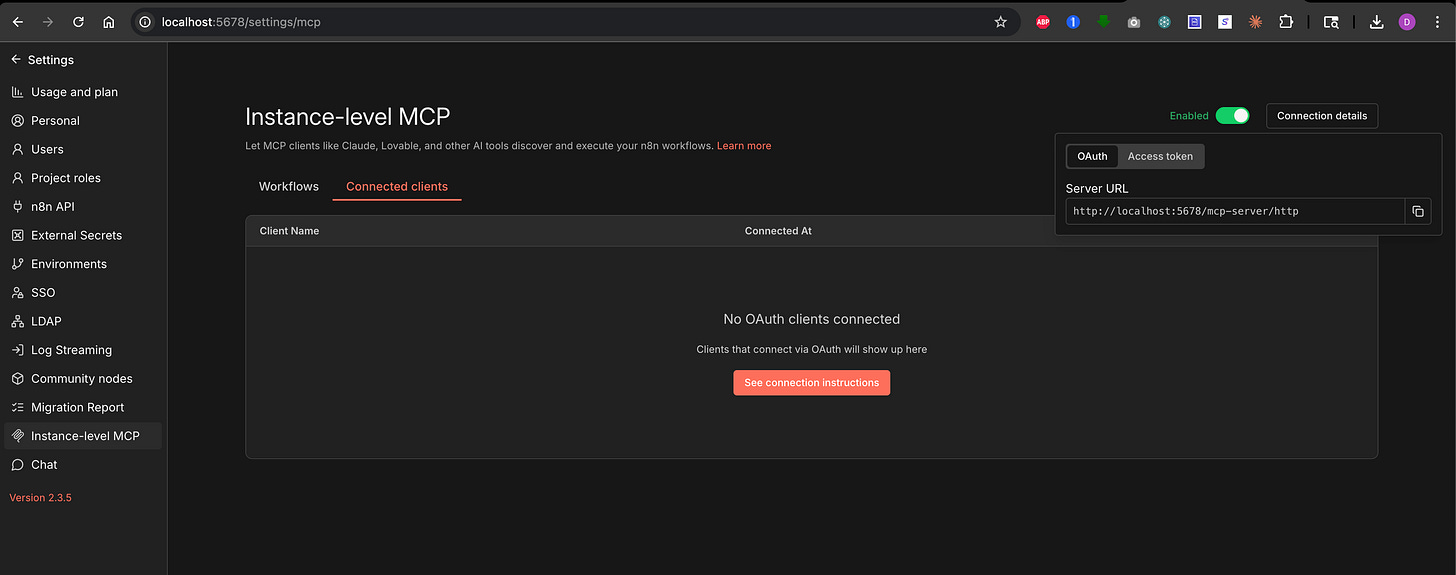Click the Connected At column header
The width and height of the screenshot is (1456, 575).
778,231
